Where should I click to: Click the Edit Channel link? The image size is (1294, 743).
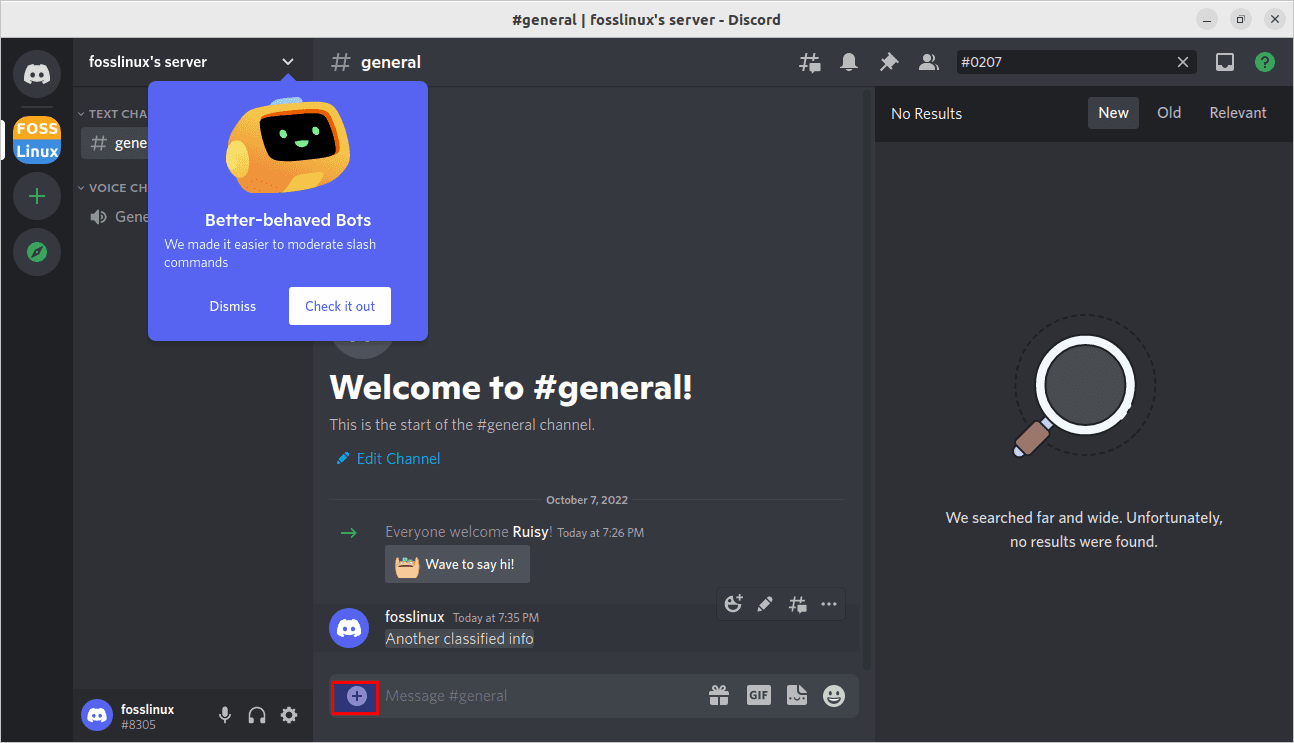click(x=388, y=459)
